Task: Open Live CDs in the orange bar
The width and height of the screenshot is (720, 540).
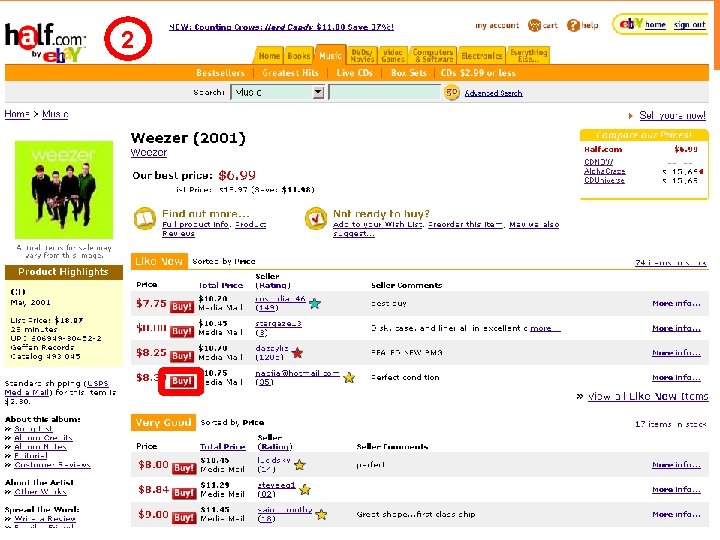Action: tap(354, 73)
